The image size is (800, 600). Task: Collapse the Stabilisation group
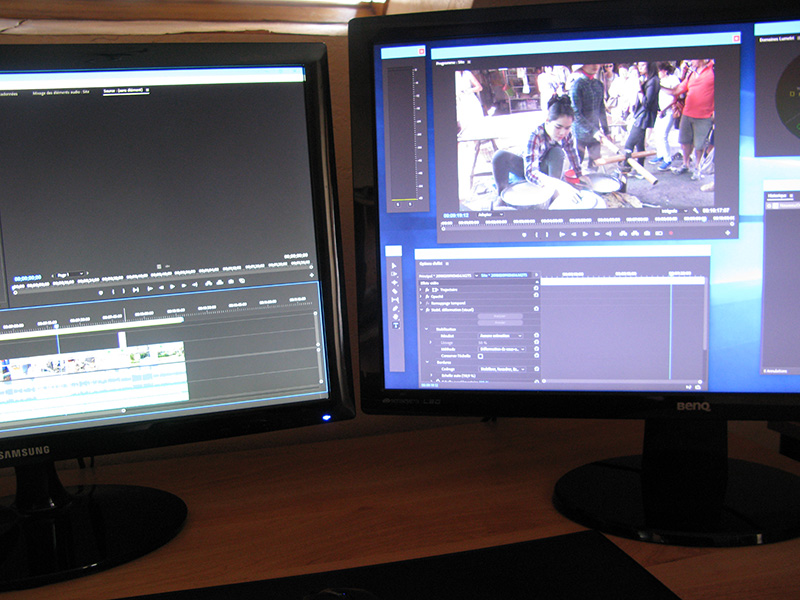point(426,329)
